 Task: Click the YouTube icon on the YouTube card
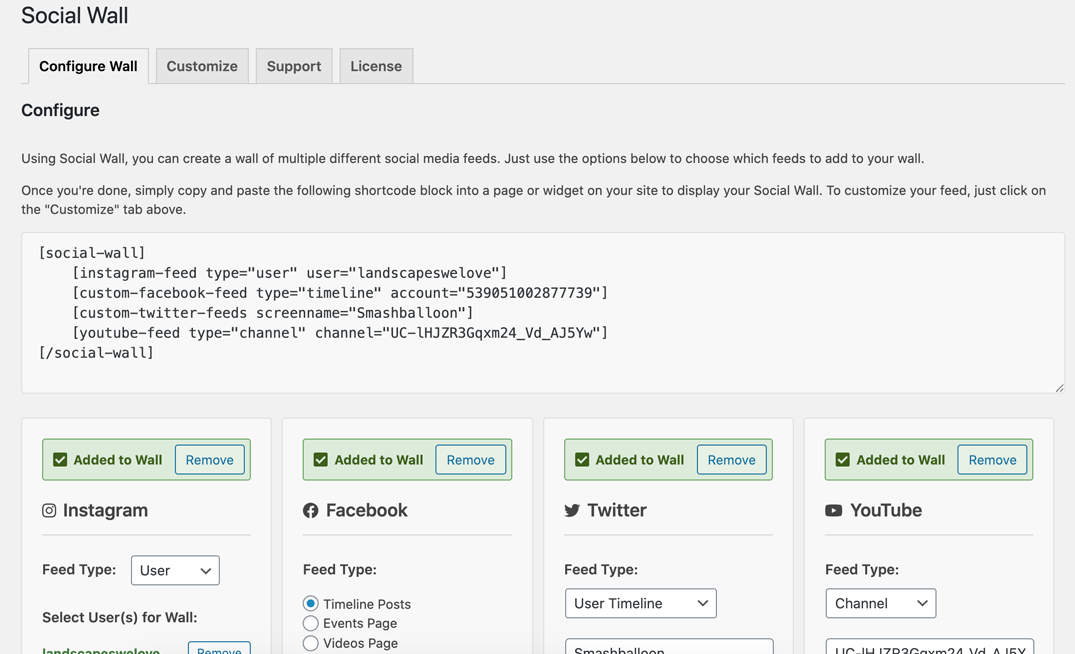point(835,510)
